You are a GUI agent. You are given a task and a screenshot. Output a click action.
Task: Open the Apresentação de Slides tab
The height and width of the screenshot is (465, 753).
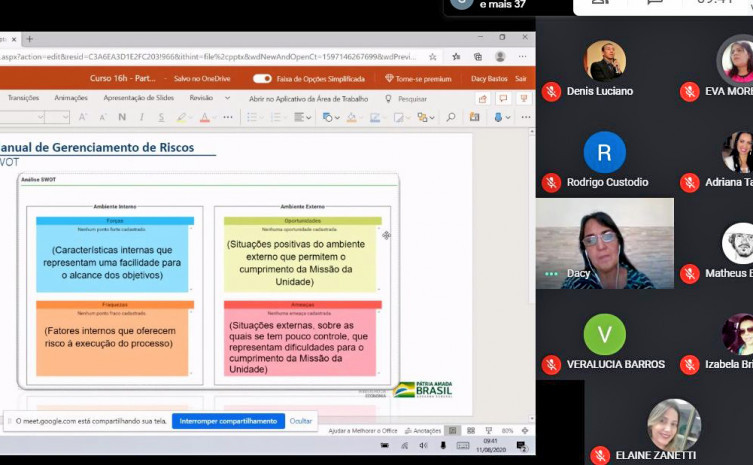point(139,98)
